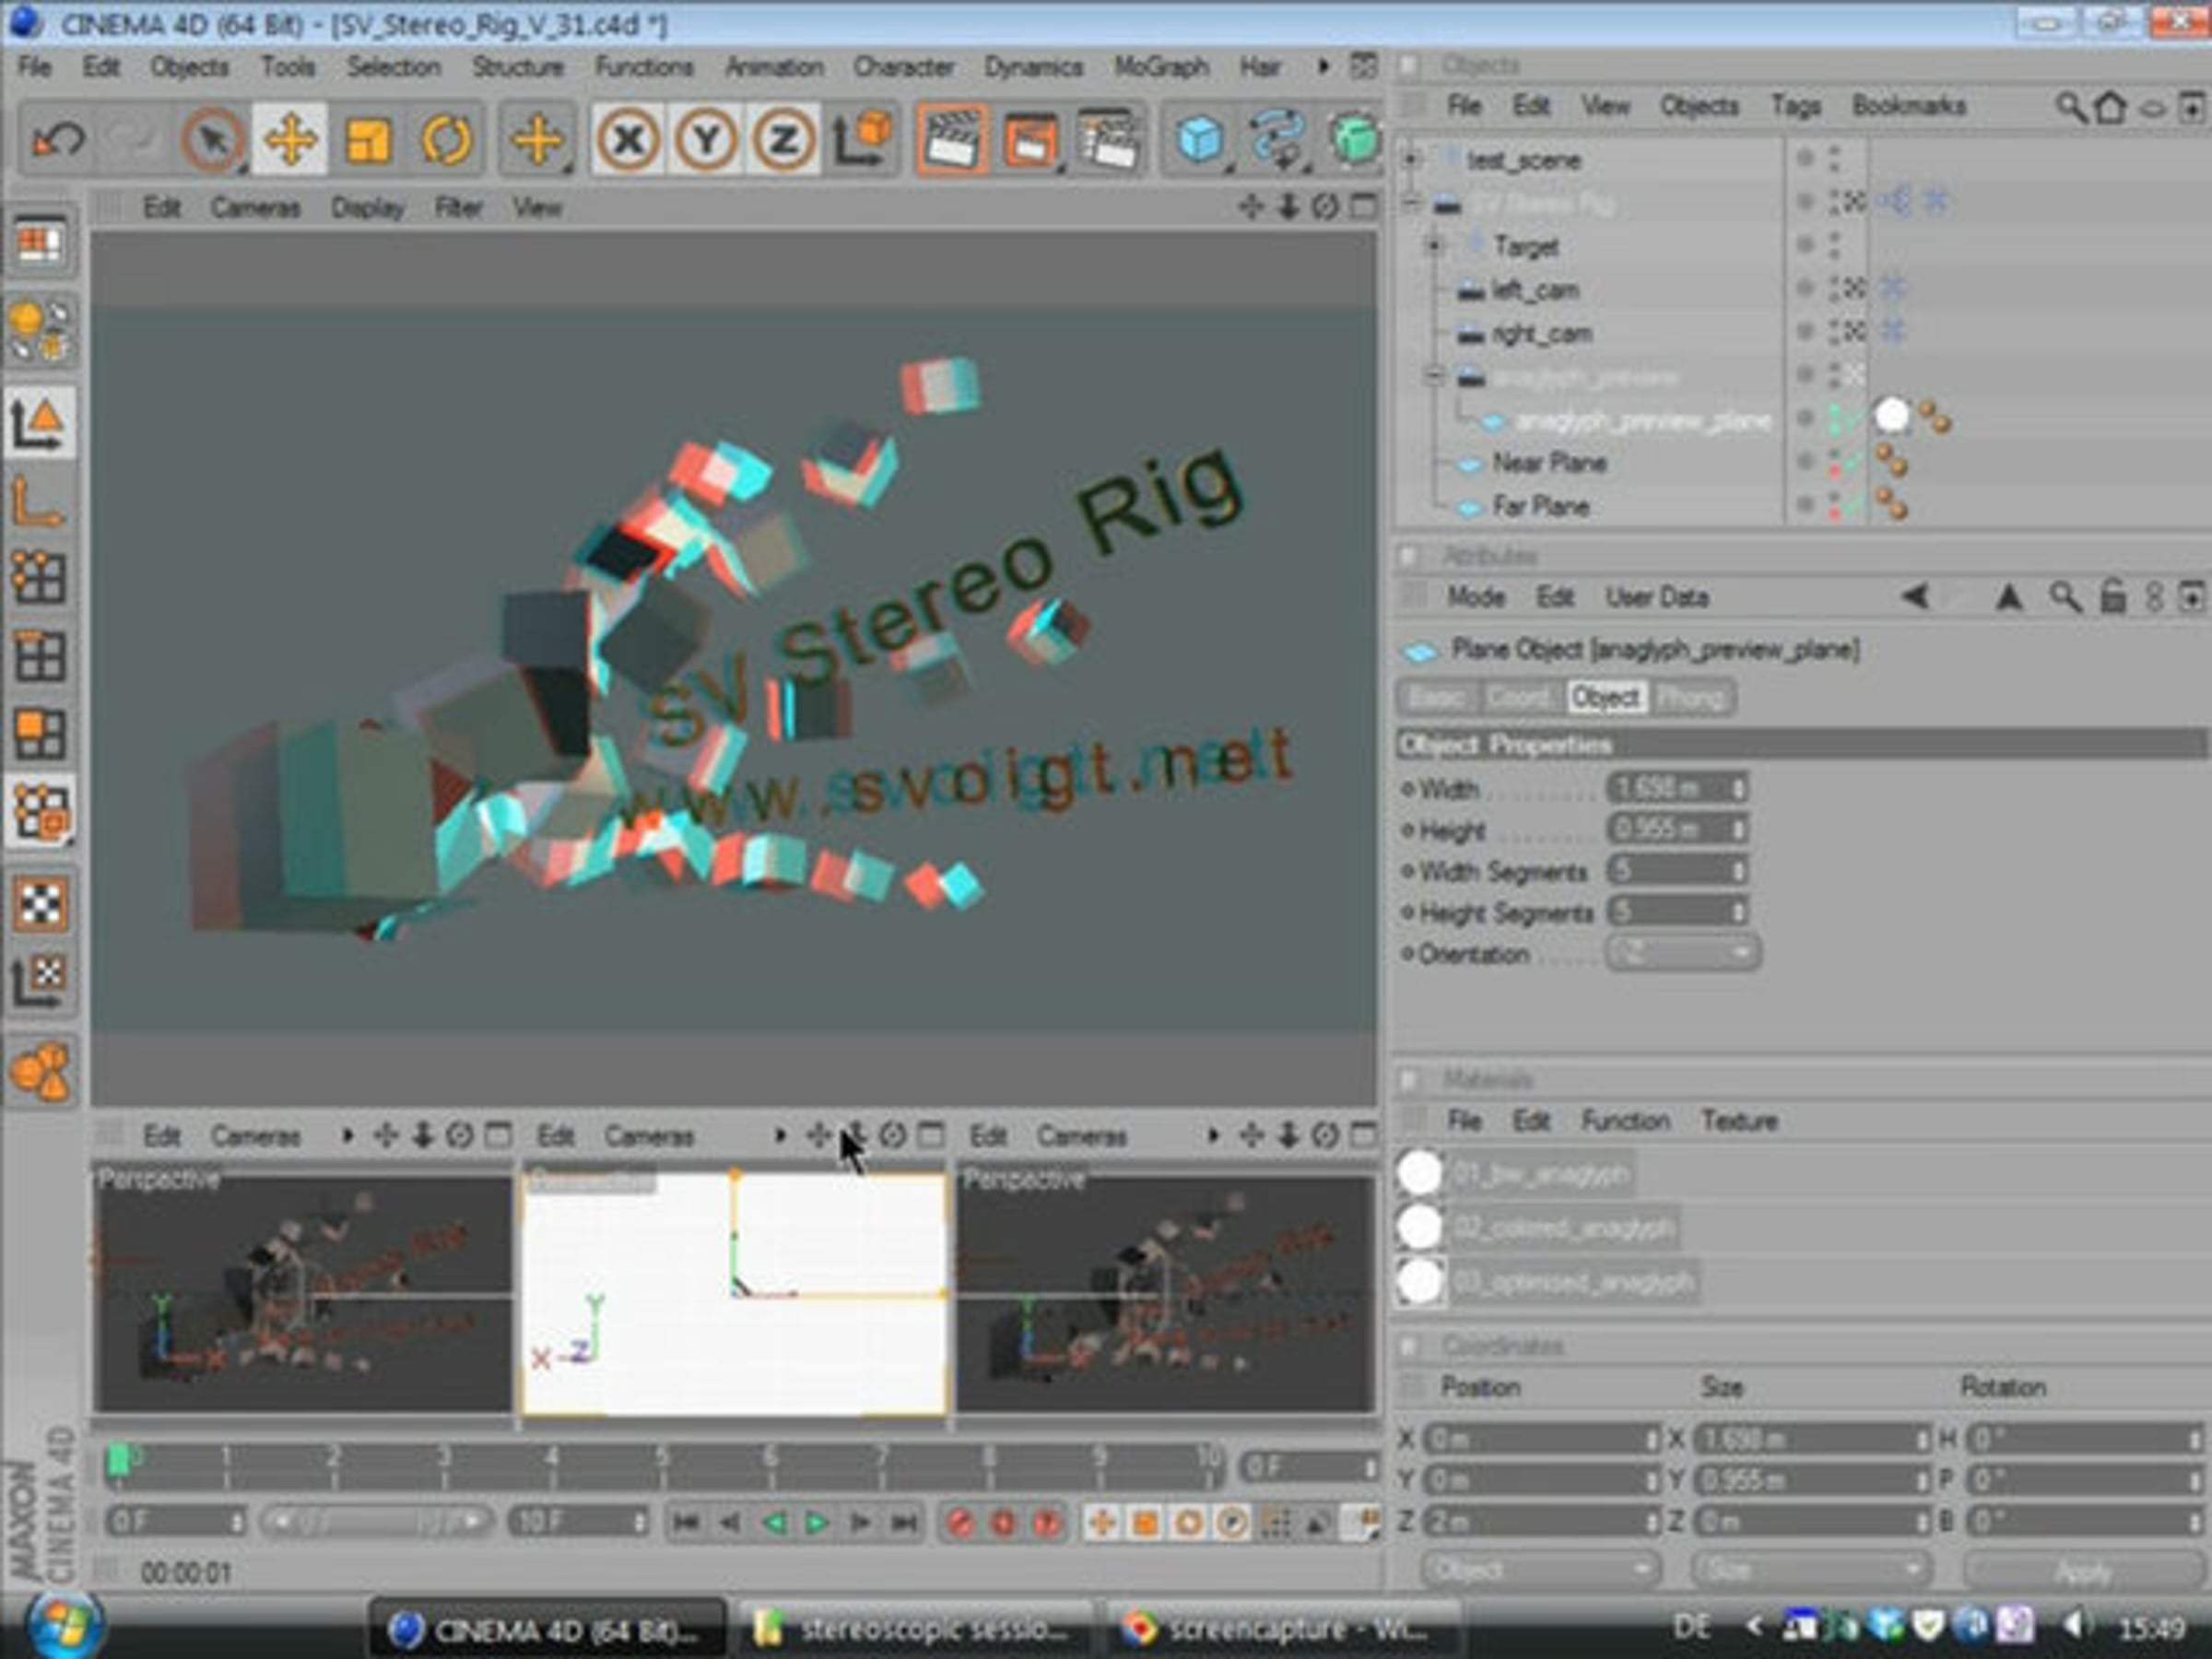Open the MoGraph menu
This screenshot has width=2212, height=1659.
(1162, 67)
